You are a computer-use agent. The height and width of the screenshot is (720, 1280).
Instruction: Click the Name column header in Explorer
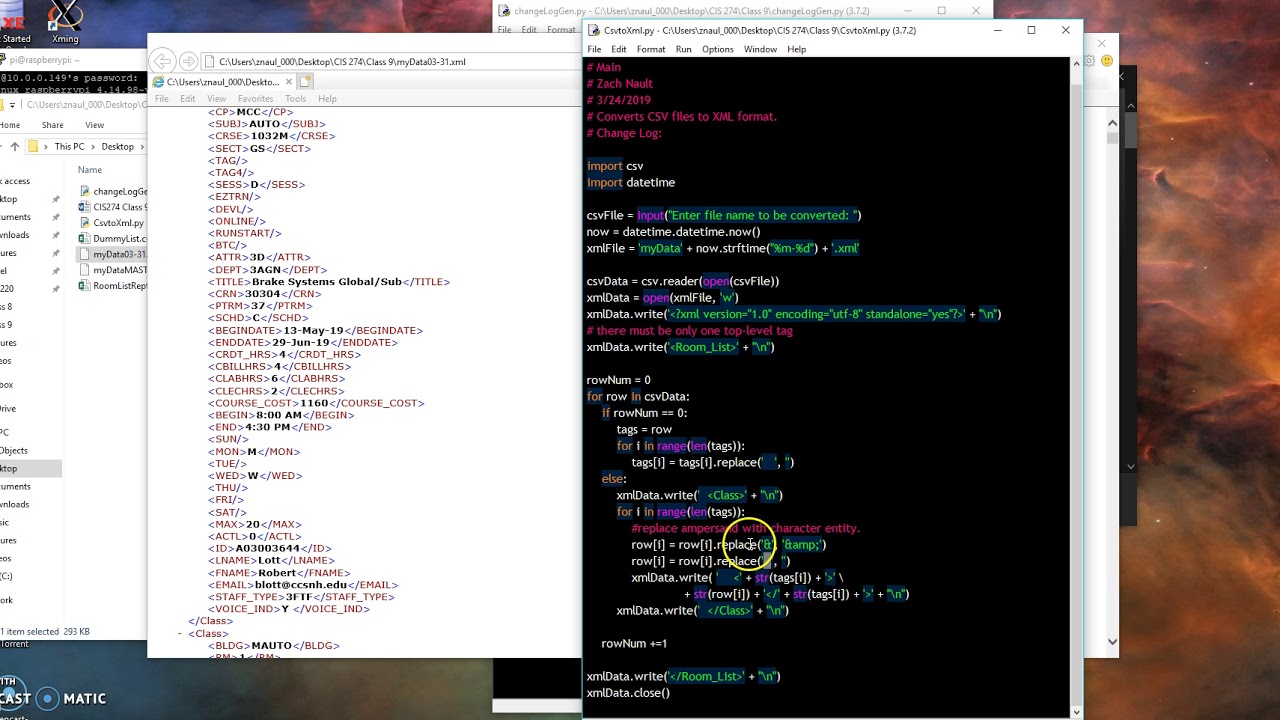point(90,170)
